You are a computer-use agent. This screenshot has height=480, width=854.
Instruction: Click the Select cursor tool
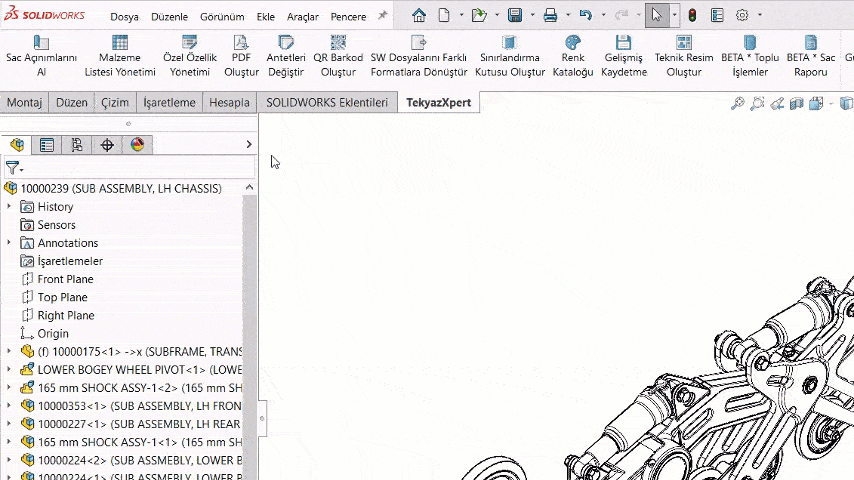pyautogui.click(x=657, y=15)
